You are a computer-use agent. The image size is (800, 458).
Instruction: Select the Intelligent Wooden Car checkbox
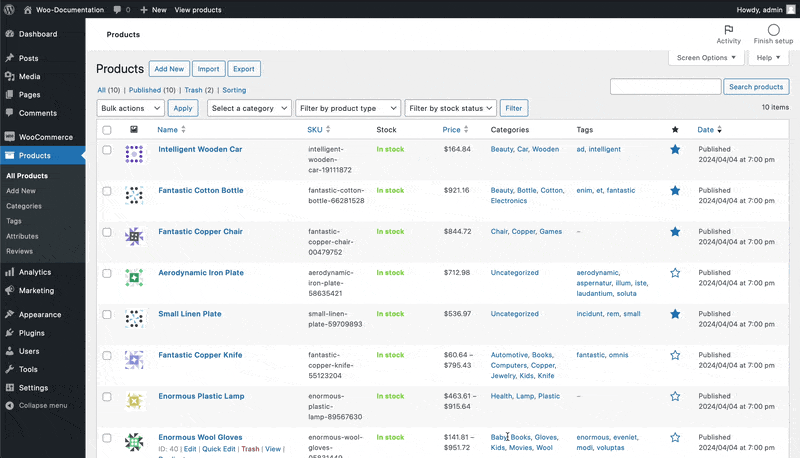click(x=107, y=150)
